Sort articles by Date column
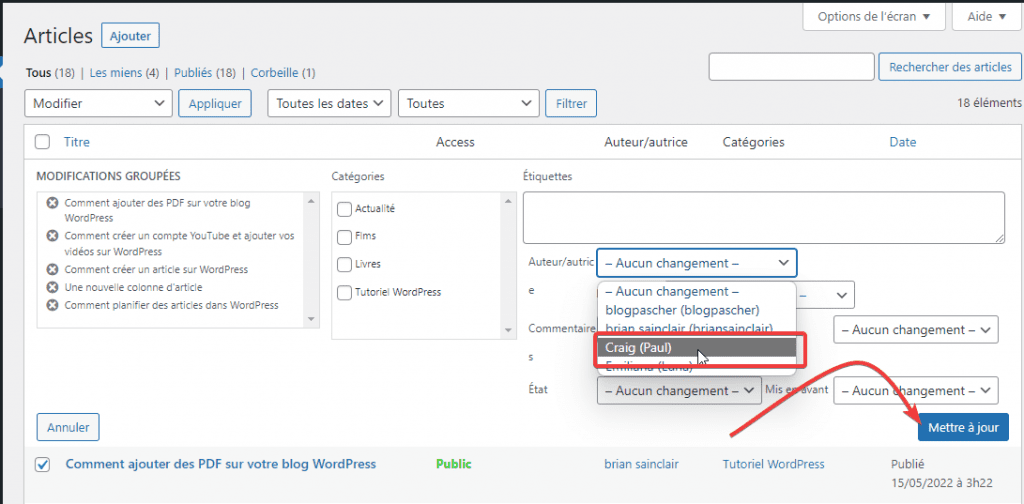The width and height of the screenshot is (1024, 504). point(903,142)
